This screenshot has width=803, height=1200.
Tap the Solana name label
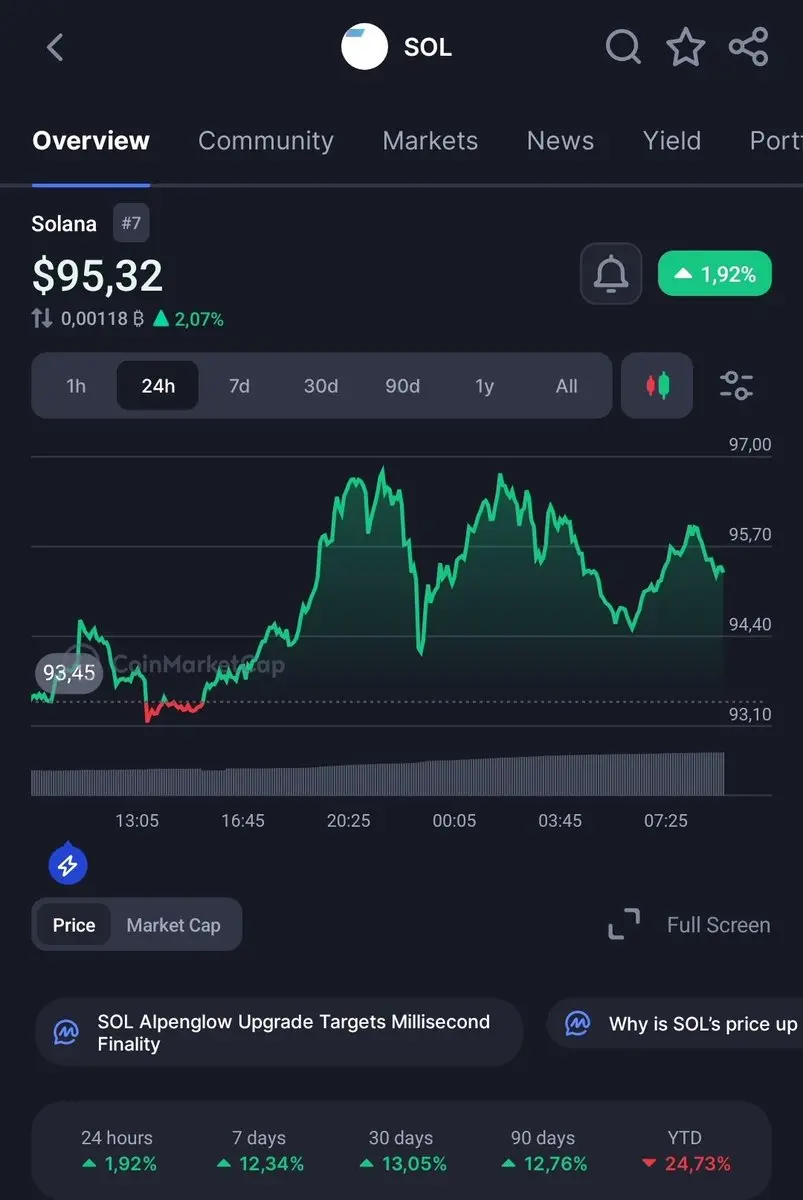pyautogui.click(x=64, y=223)
